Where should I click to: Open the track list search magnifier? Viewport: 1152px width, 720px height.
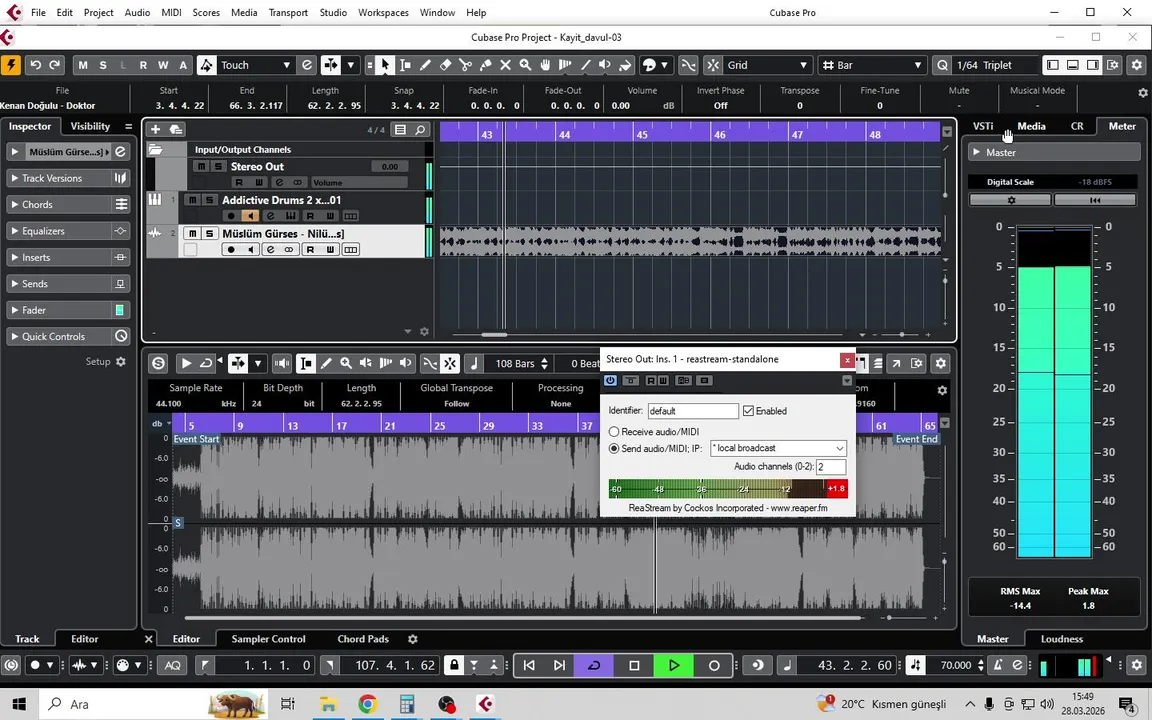pyautogui.click(x=420, y=129)
